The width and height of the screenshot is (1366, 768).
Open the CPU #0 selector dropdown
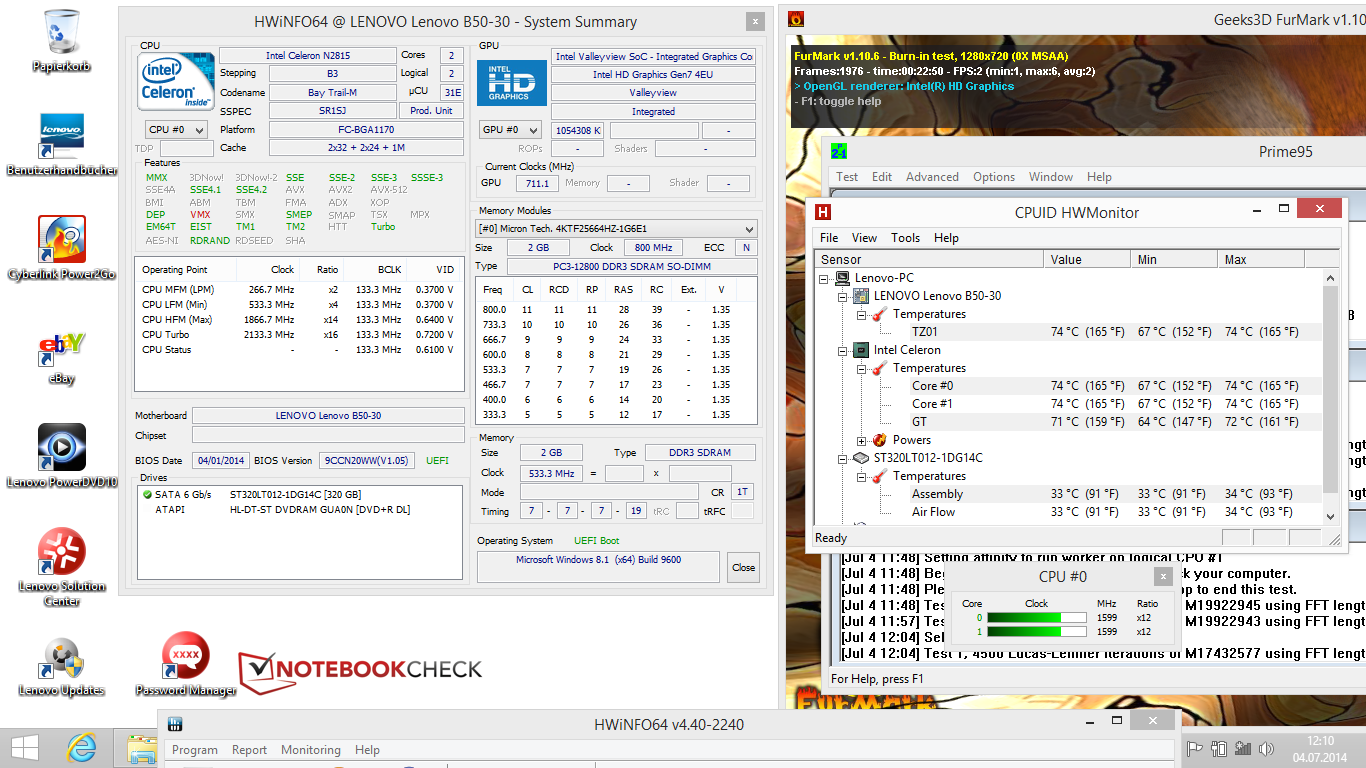[176, 130]
